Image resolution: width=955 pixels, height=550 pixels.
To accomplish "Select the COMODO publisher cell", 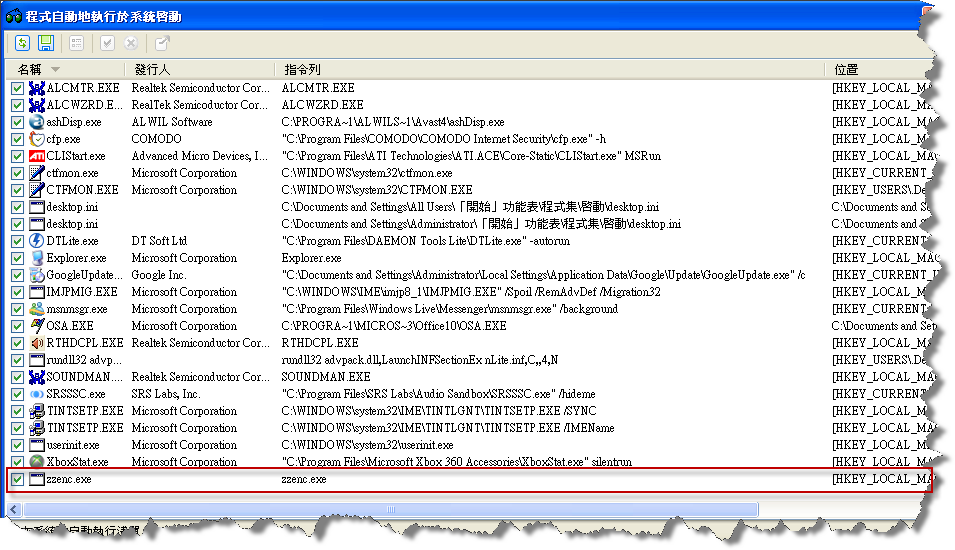I will (x=157, y=139).
